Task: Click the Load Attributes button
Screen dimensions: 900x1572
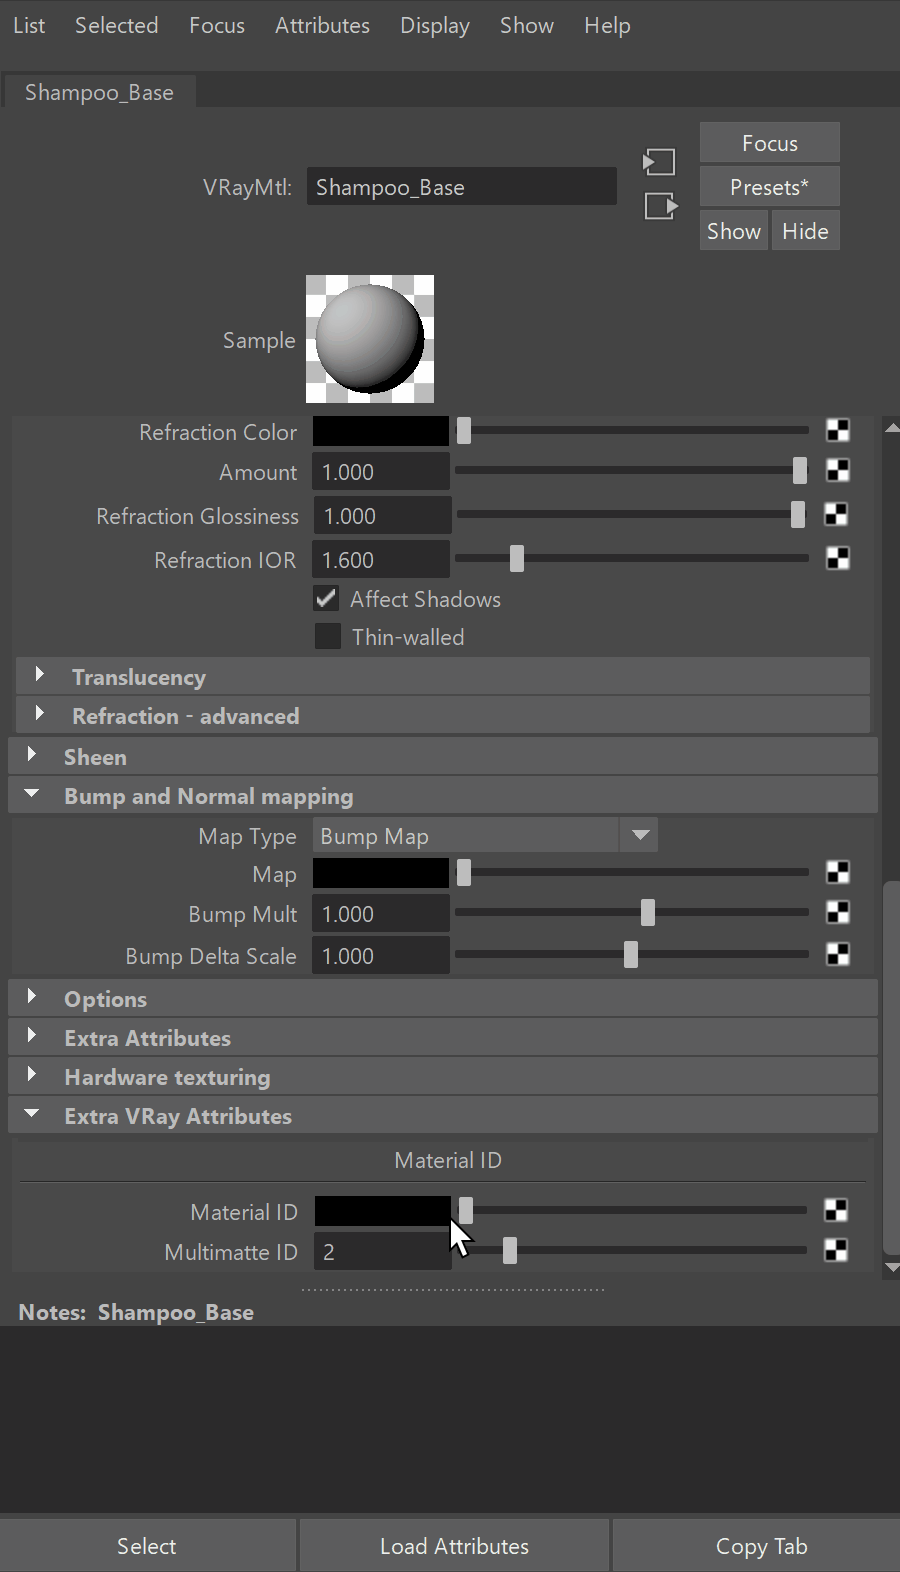Action: (x=454, y=1545)
